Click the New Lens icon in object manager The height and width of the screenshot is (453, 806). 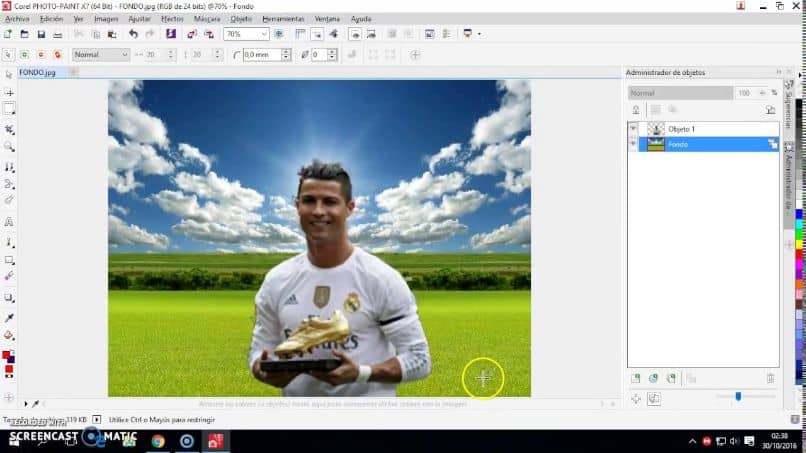click(x=653, y=378)
